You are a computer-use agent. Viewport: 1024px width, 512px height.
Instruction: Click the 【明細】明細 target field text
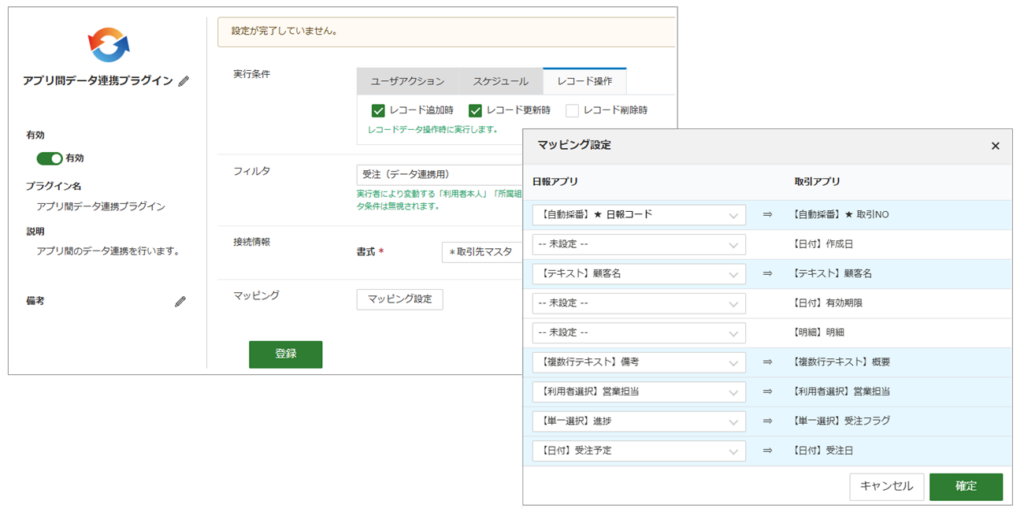(x=817, y=332)
